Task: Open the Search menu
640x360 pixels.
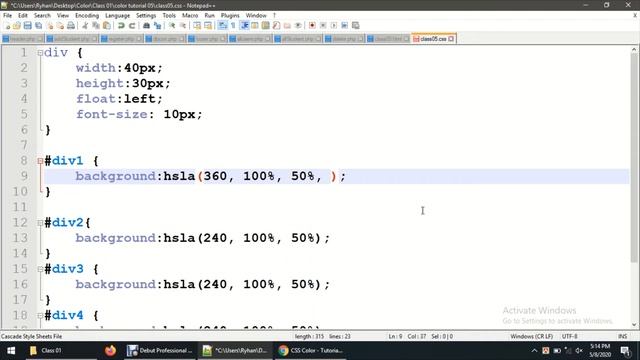Action: pos(42,16)
